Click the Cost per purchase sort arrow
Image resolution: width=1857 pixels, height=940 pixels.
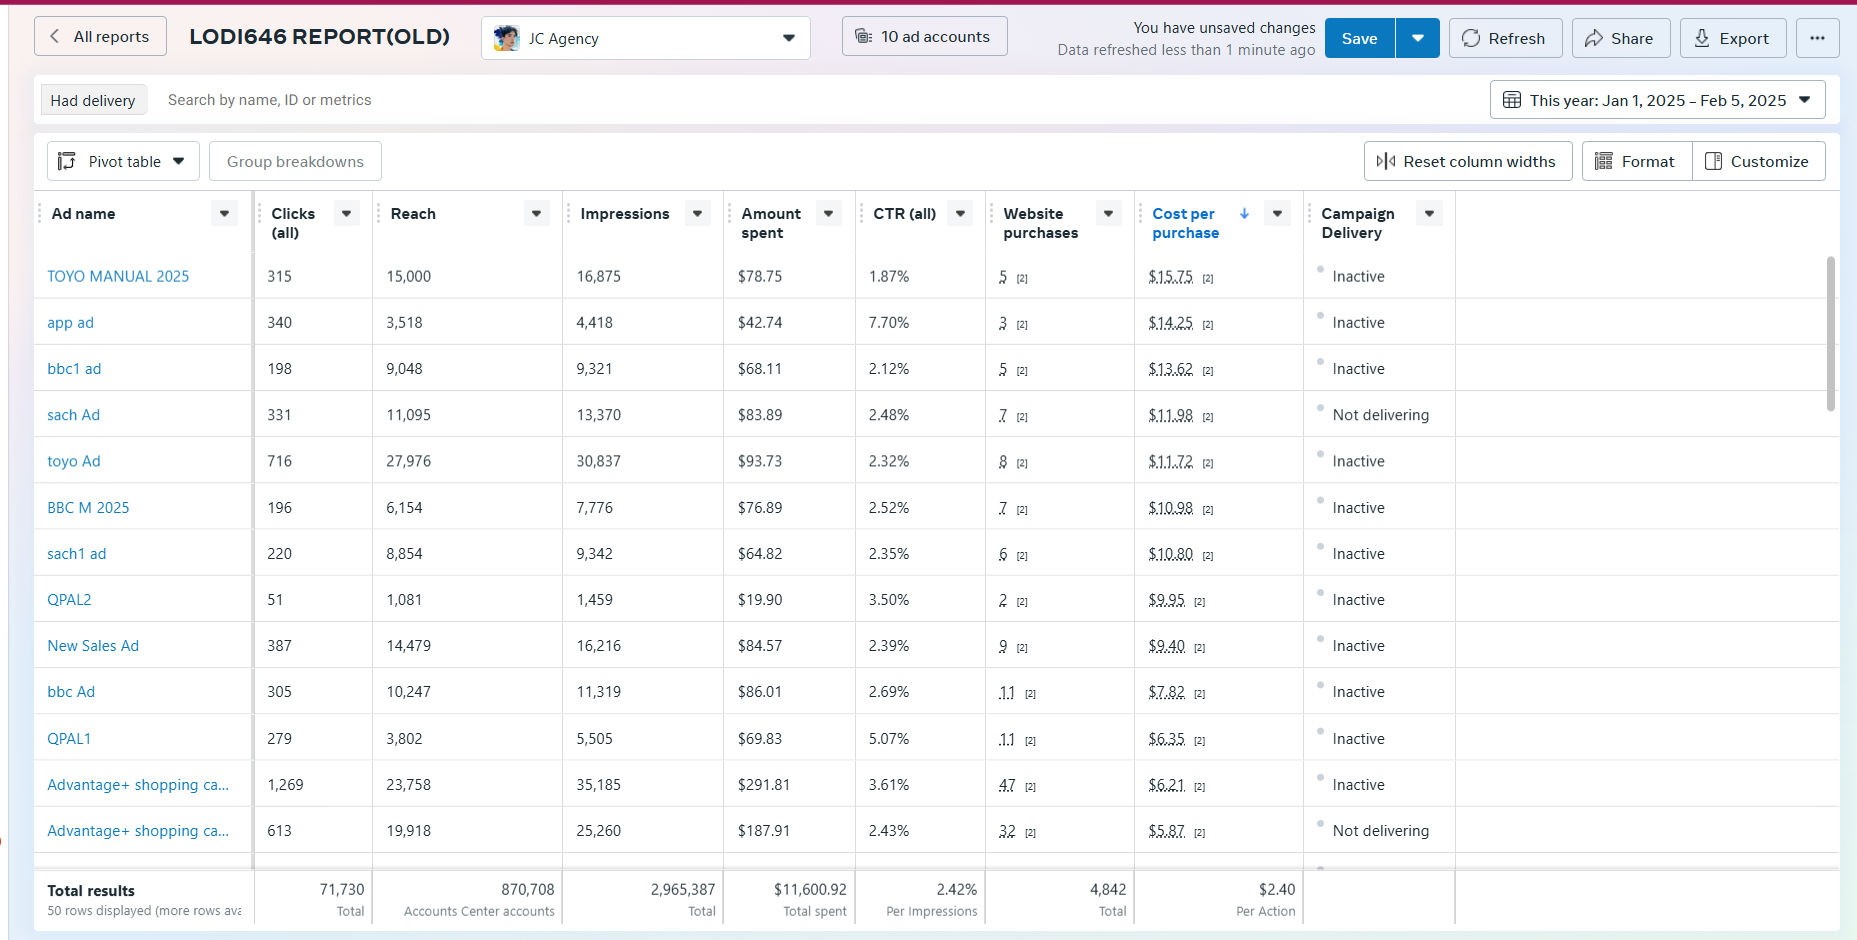(1244, 213)
